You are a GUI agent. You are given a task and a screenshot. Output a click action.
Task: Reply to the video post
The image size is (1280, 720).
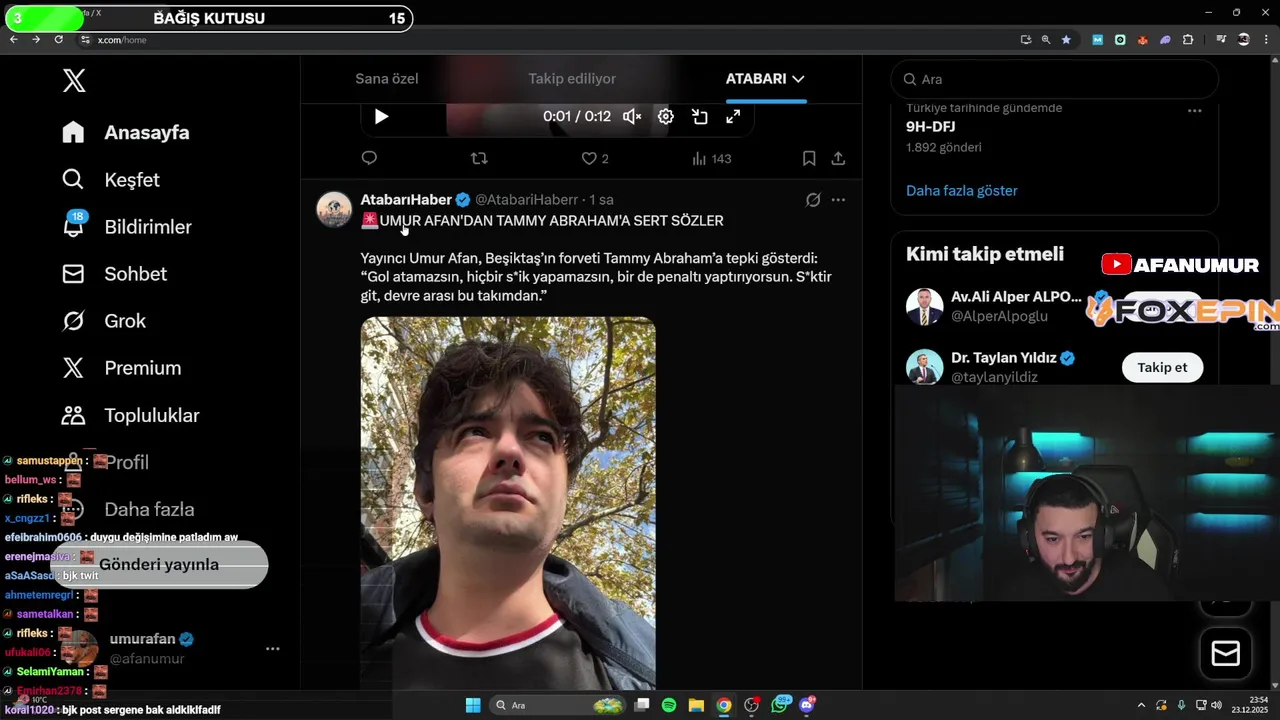point(369,158)
